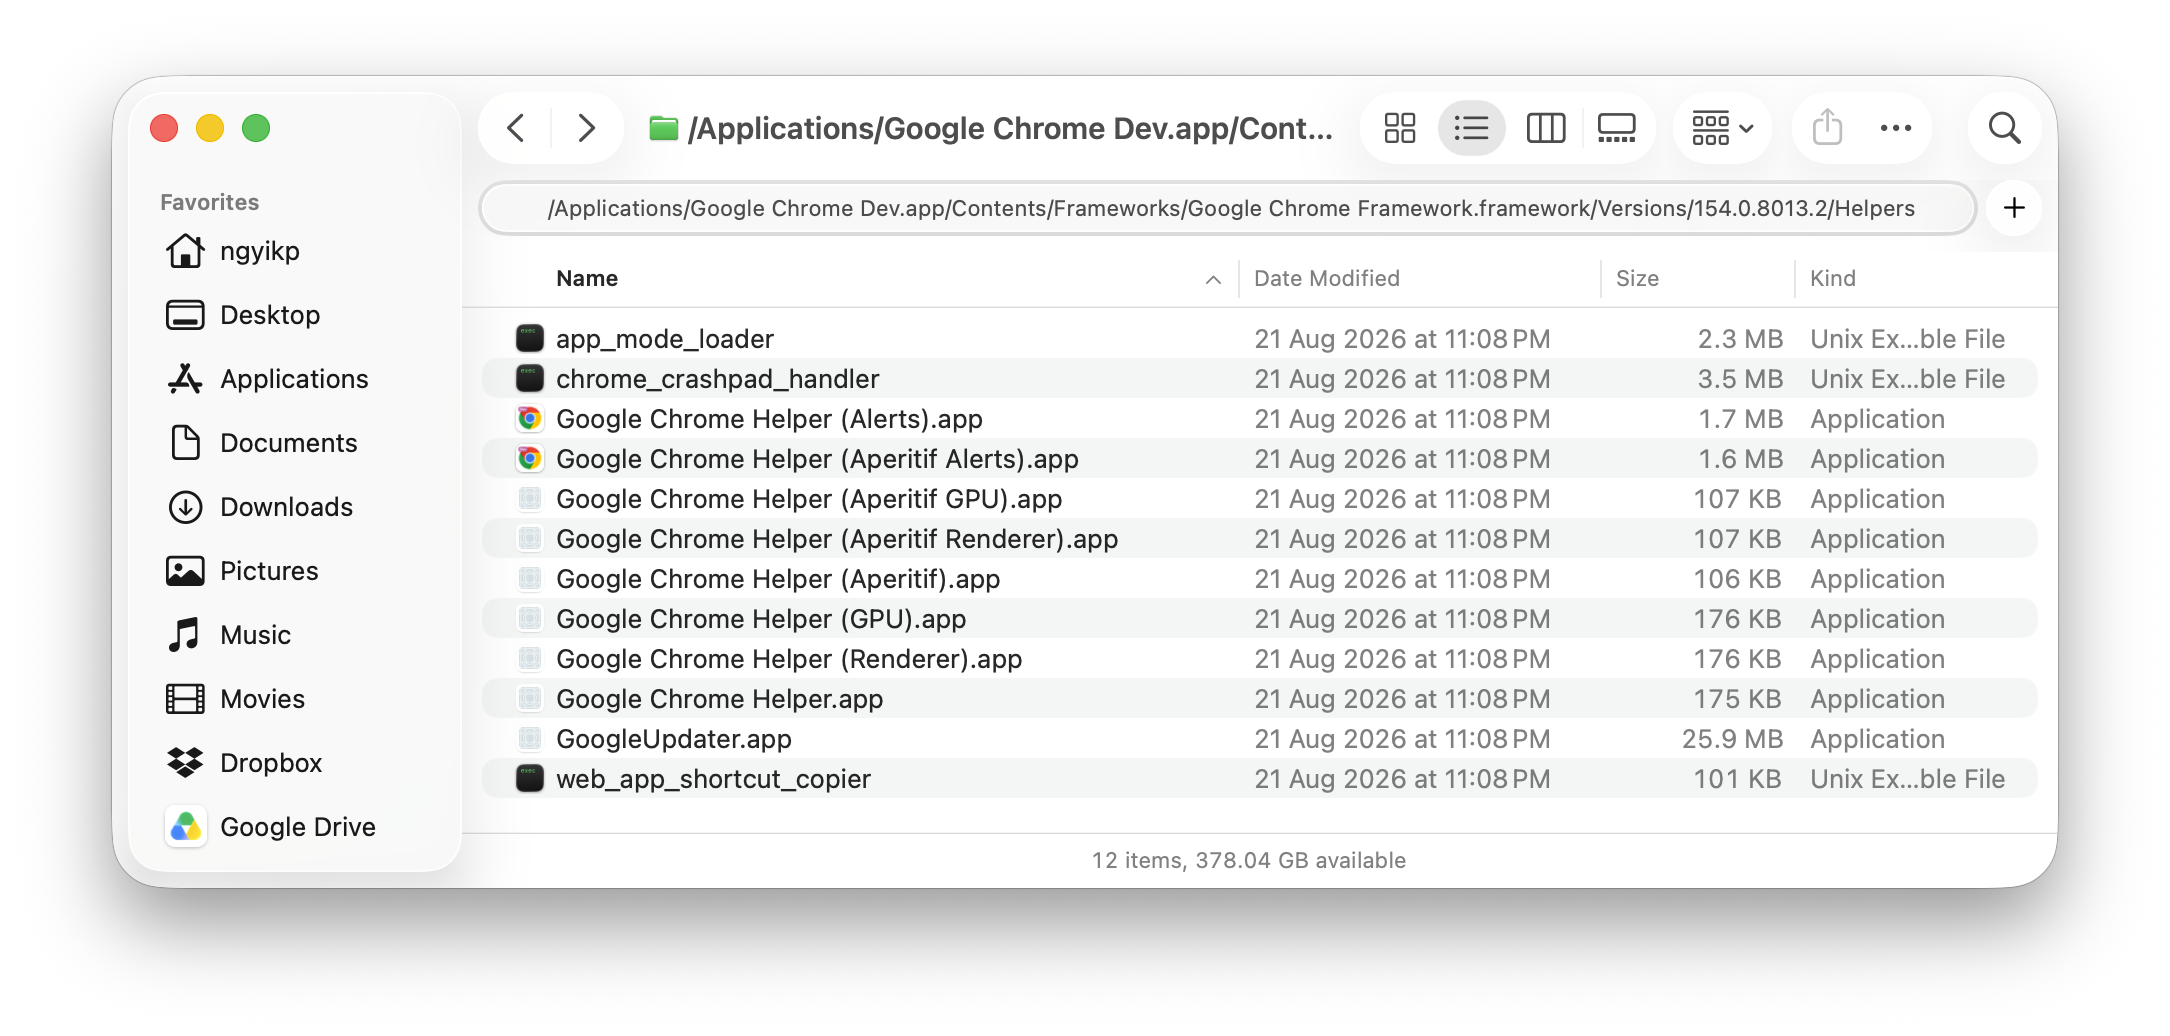Select Google Chrome Helper (GPU).app
This screenshot has width=2170, height=1036.
1260,619
